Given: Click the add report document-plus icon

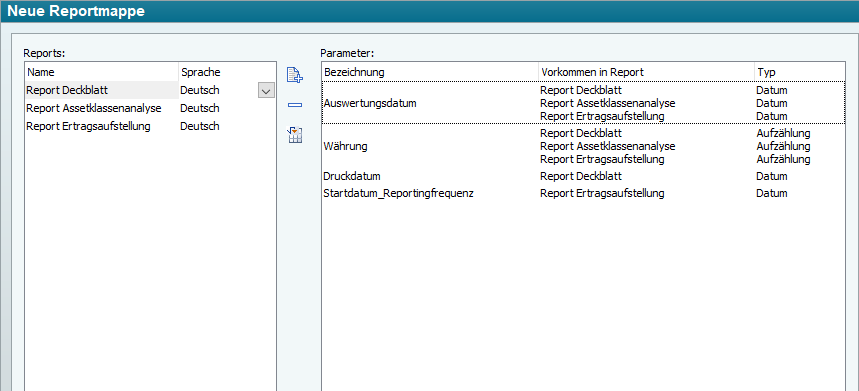Looking at the screenshot, I should click(295, 75).
